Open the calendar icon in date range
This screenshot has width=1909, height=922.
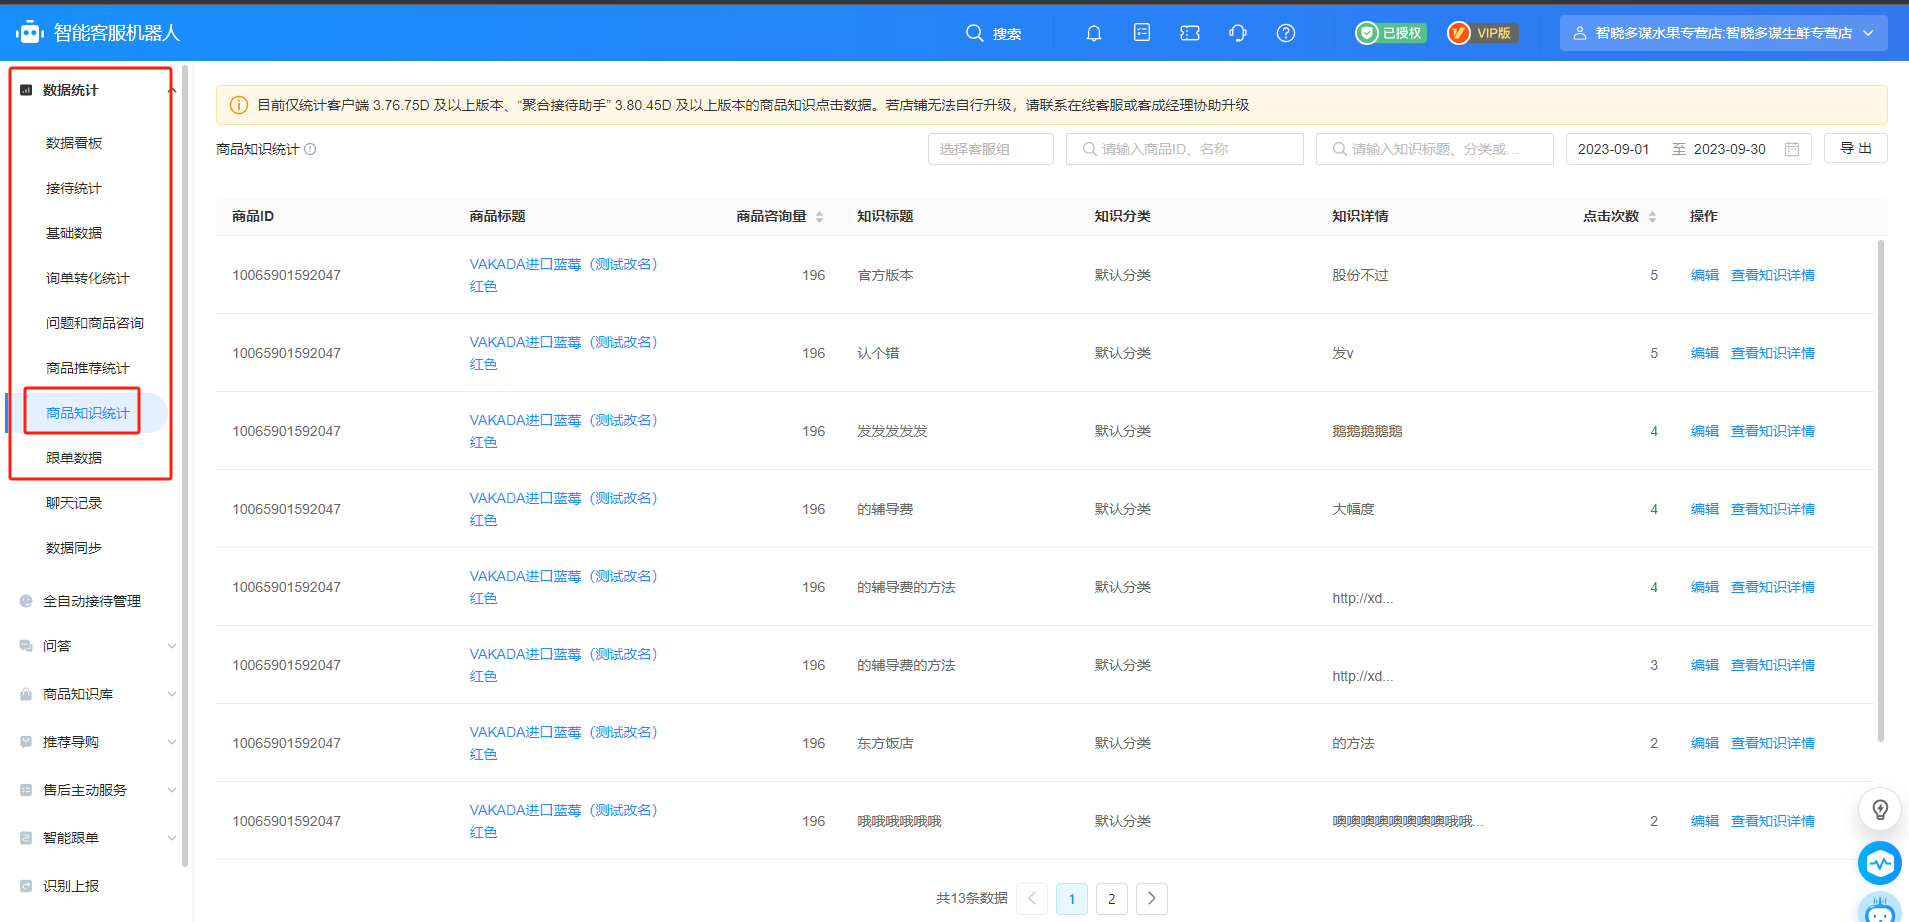1792,149
